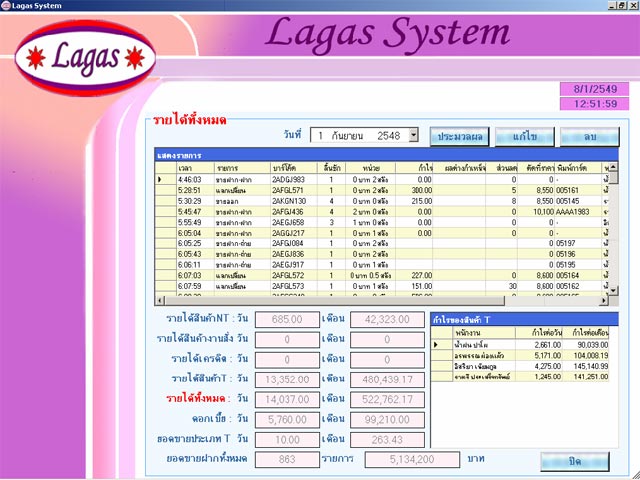Click NT product income day field 685.00
640x480 pixels.
pyautogui.click(x=287, y=319)
